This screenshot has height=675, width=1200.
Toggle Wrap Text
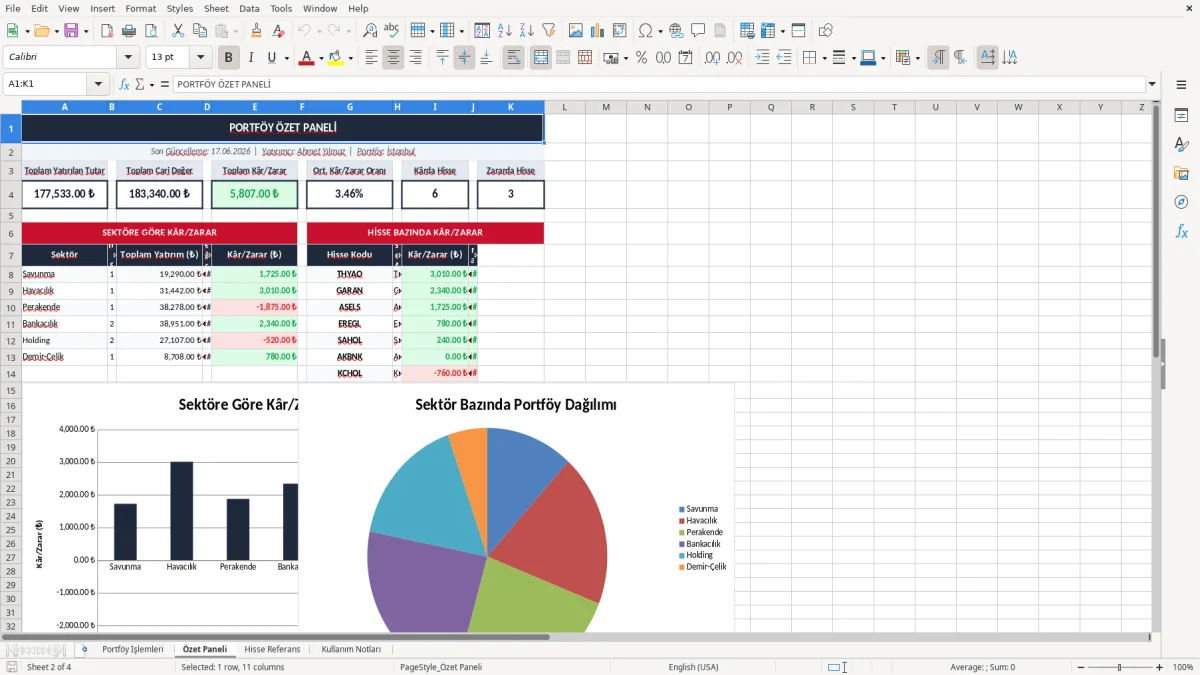(514, 58)
